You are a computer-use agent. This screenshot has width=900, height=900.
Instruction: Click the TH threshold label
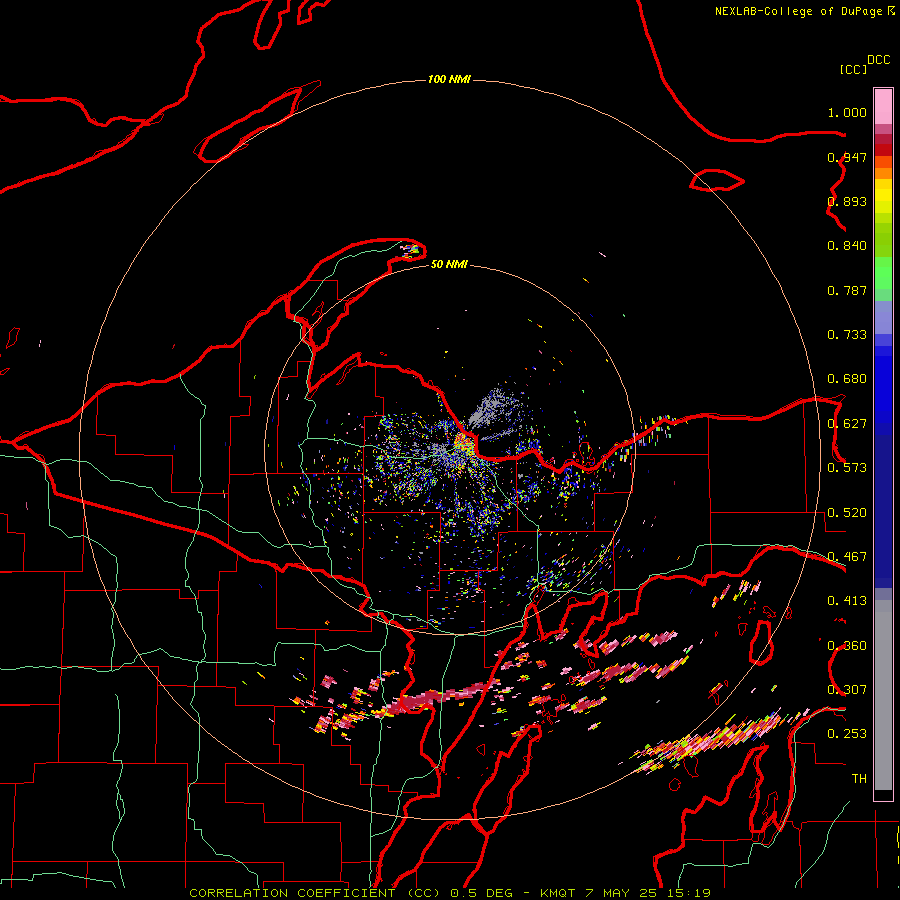pyautogui.click(x=859, y=779)
